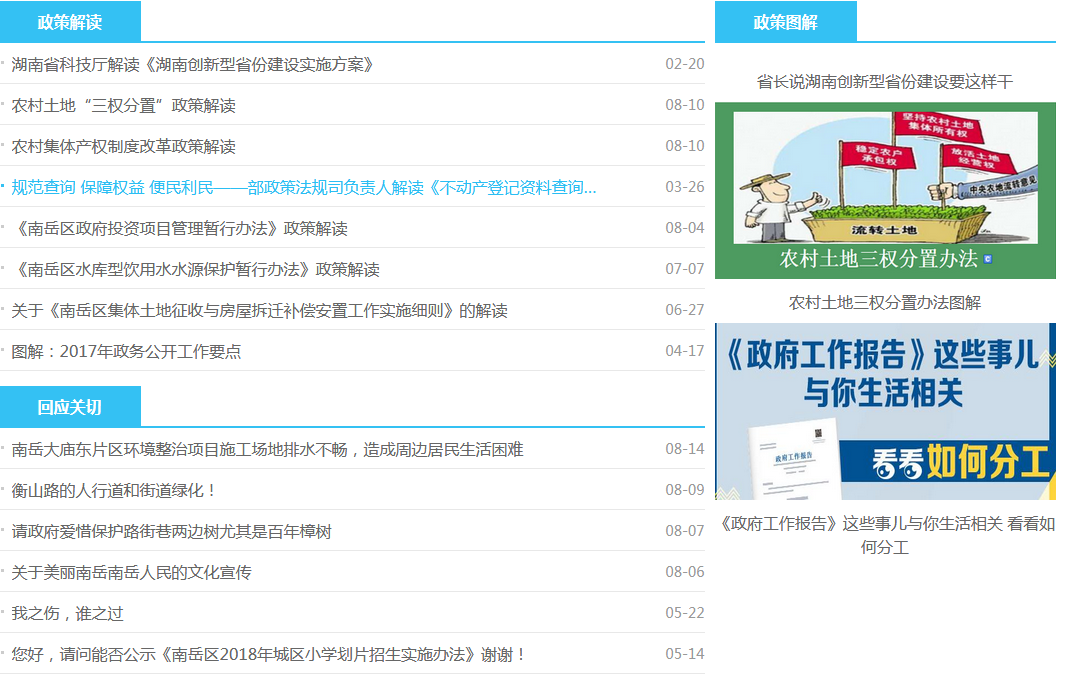Click date 04-17 beside 图解：2017年政务公开
The width and height of the screenshot is (1069, 676).
[x=684, y=351]
